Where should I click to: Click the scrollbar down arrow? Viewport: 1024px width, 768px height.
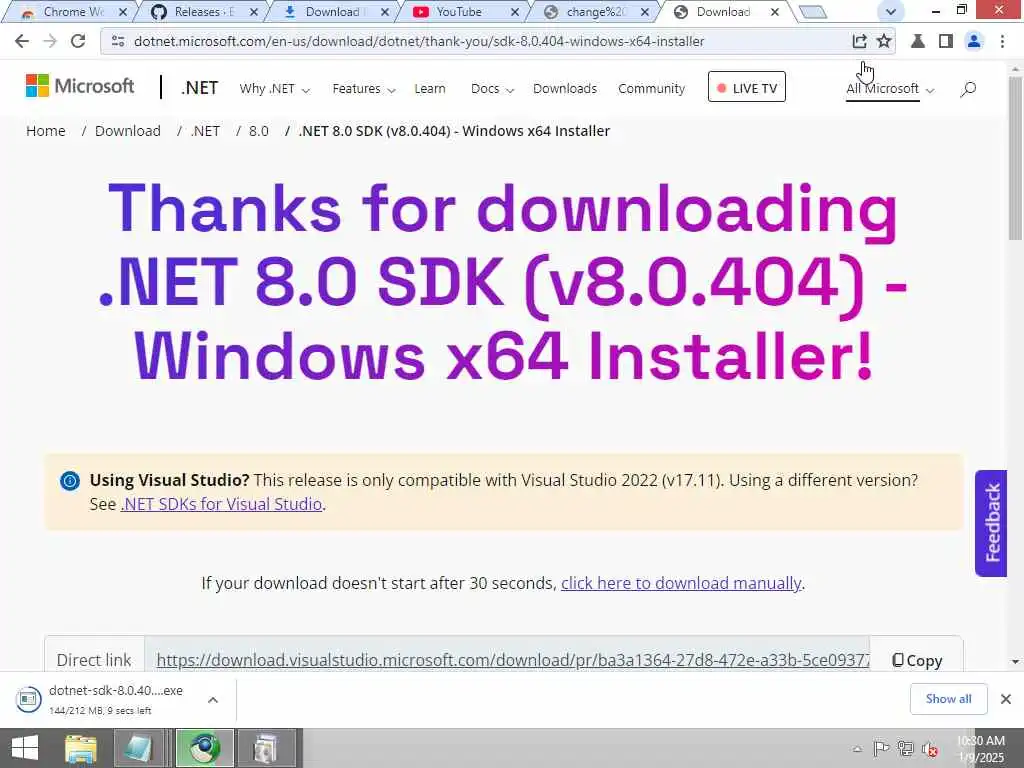pos(1016,662)
